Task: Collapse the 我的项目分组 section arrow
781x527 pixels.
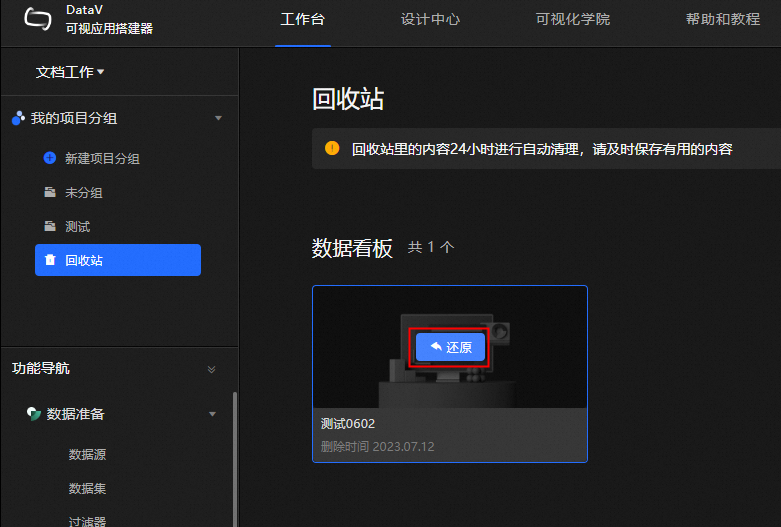Action: (218, 118)
